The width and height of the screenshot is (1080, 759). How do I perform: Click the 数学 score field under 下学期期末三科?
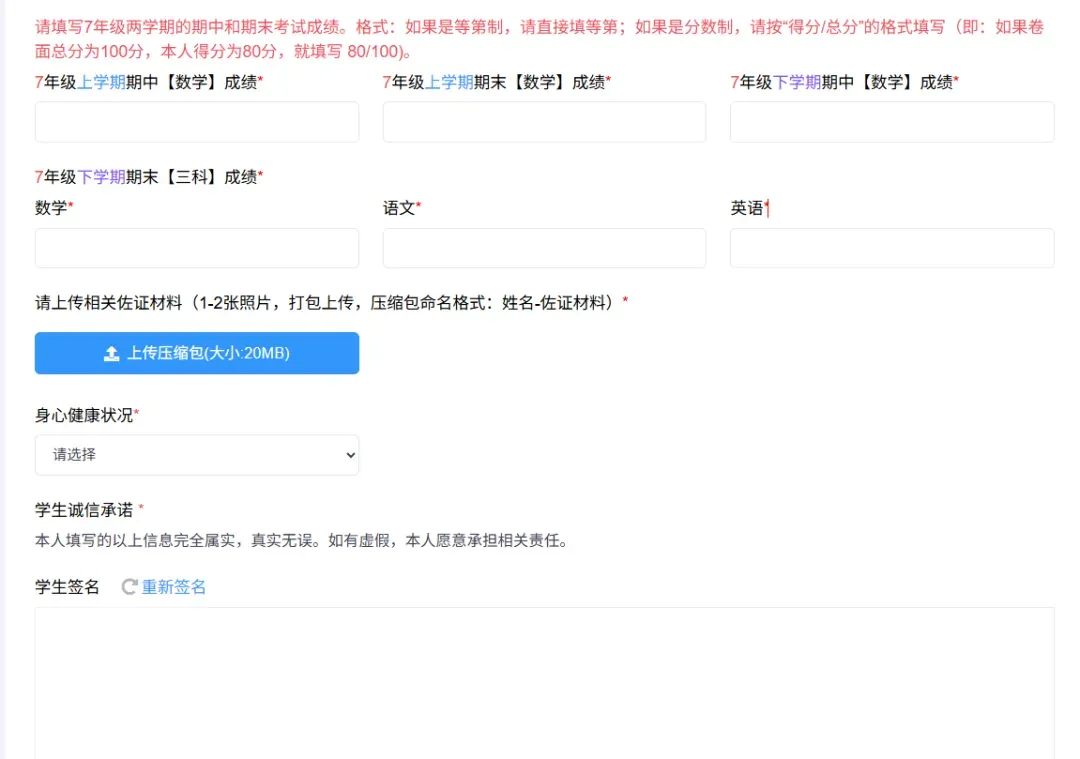[x=197, y=248]
